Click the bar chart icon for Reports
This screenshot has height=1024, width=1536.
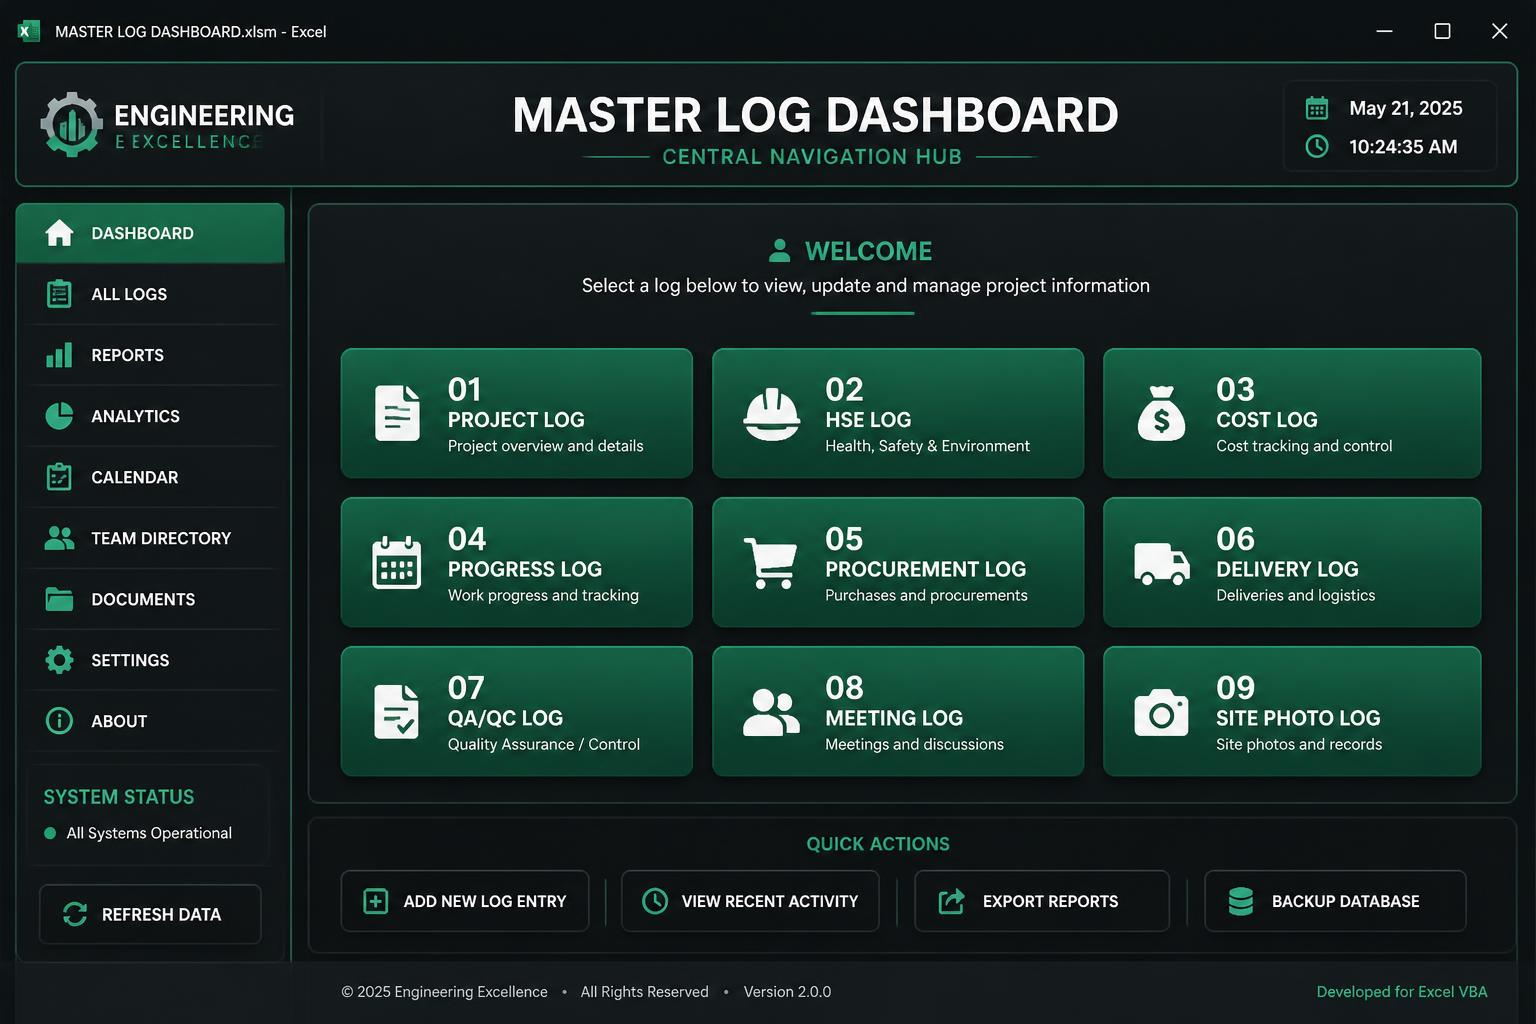59,355
